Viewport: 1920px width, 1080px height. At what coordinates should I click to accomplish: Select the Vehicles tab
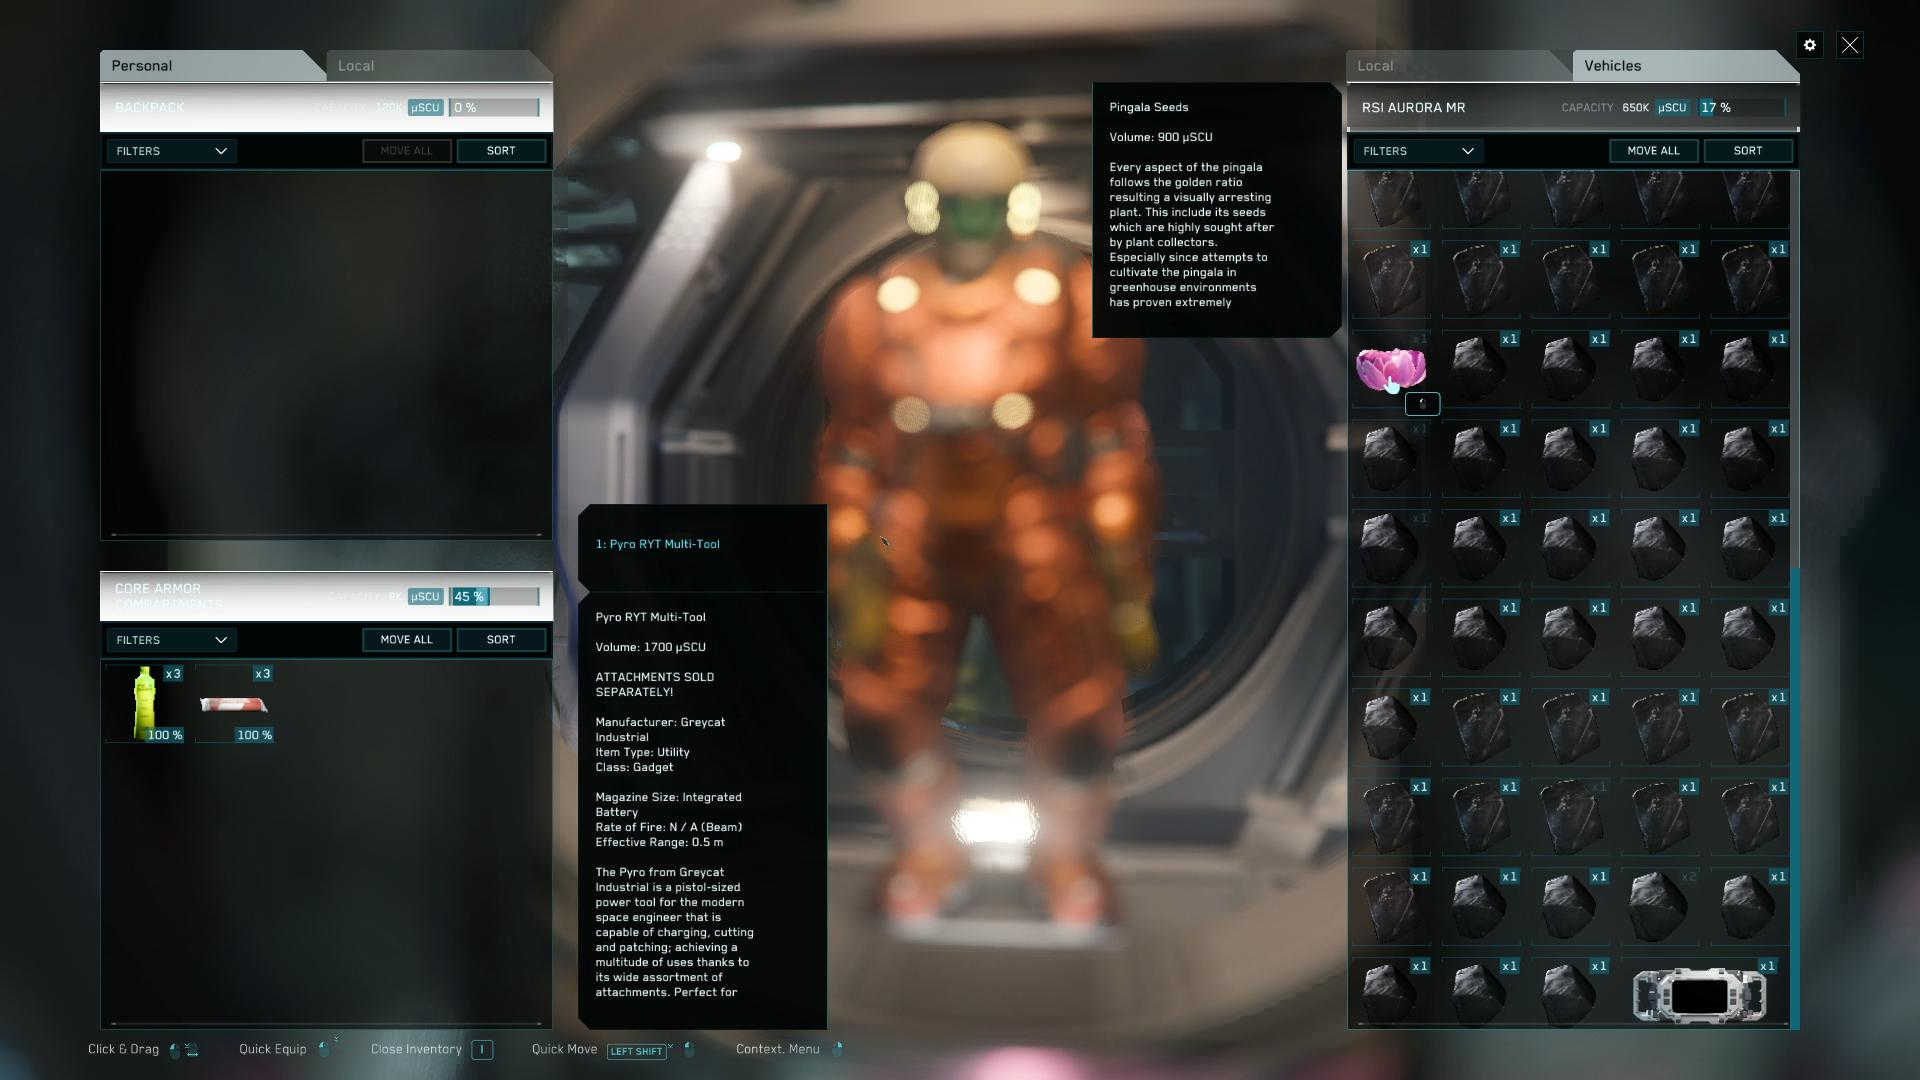[1685, 65]
